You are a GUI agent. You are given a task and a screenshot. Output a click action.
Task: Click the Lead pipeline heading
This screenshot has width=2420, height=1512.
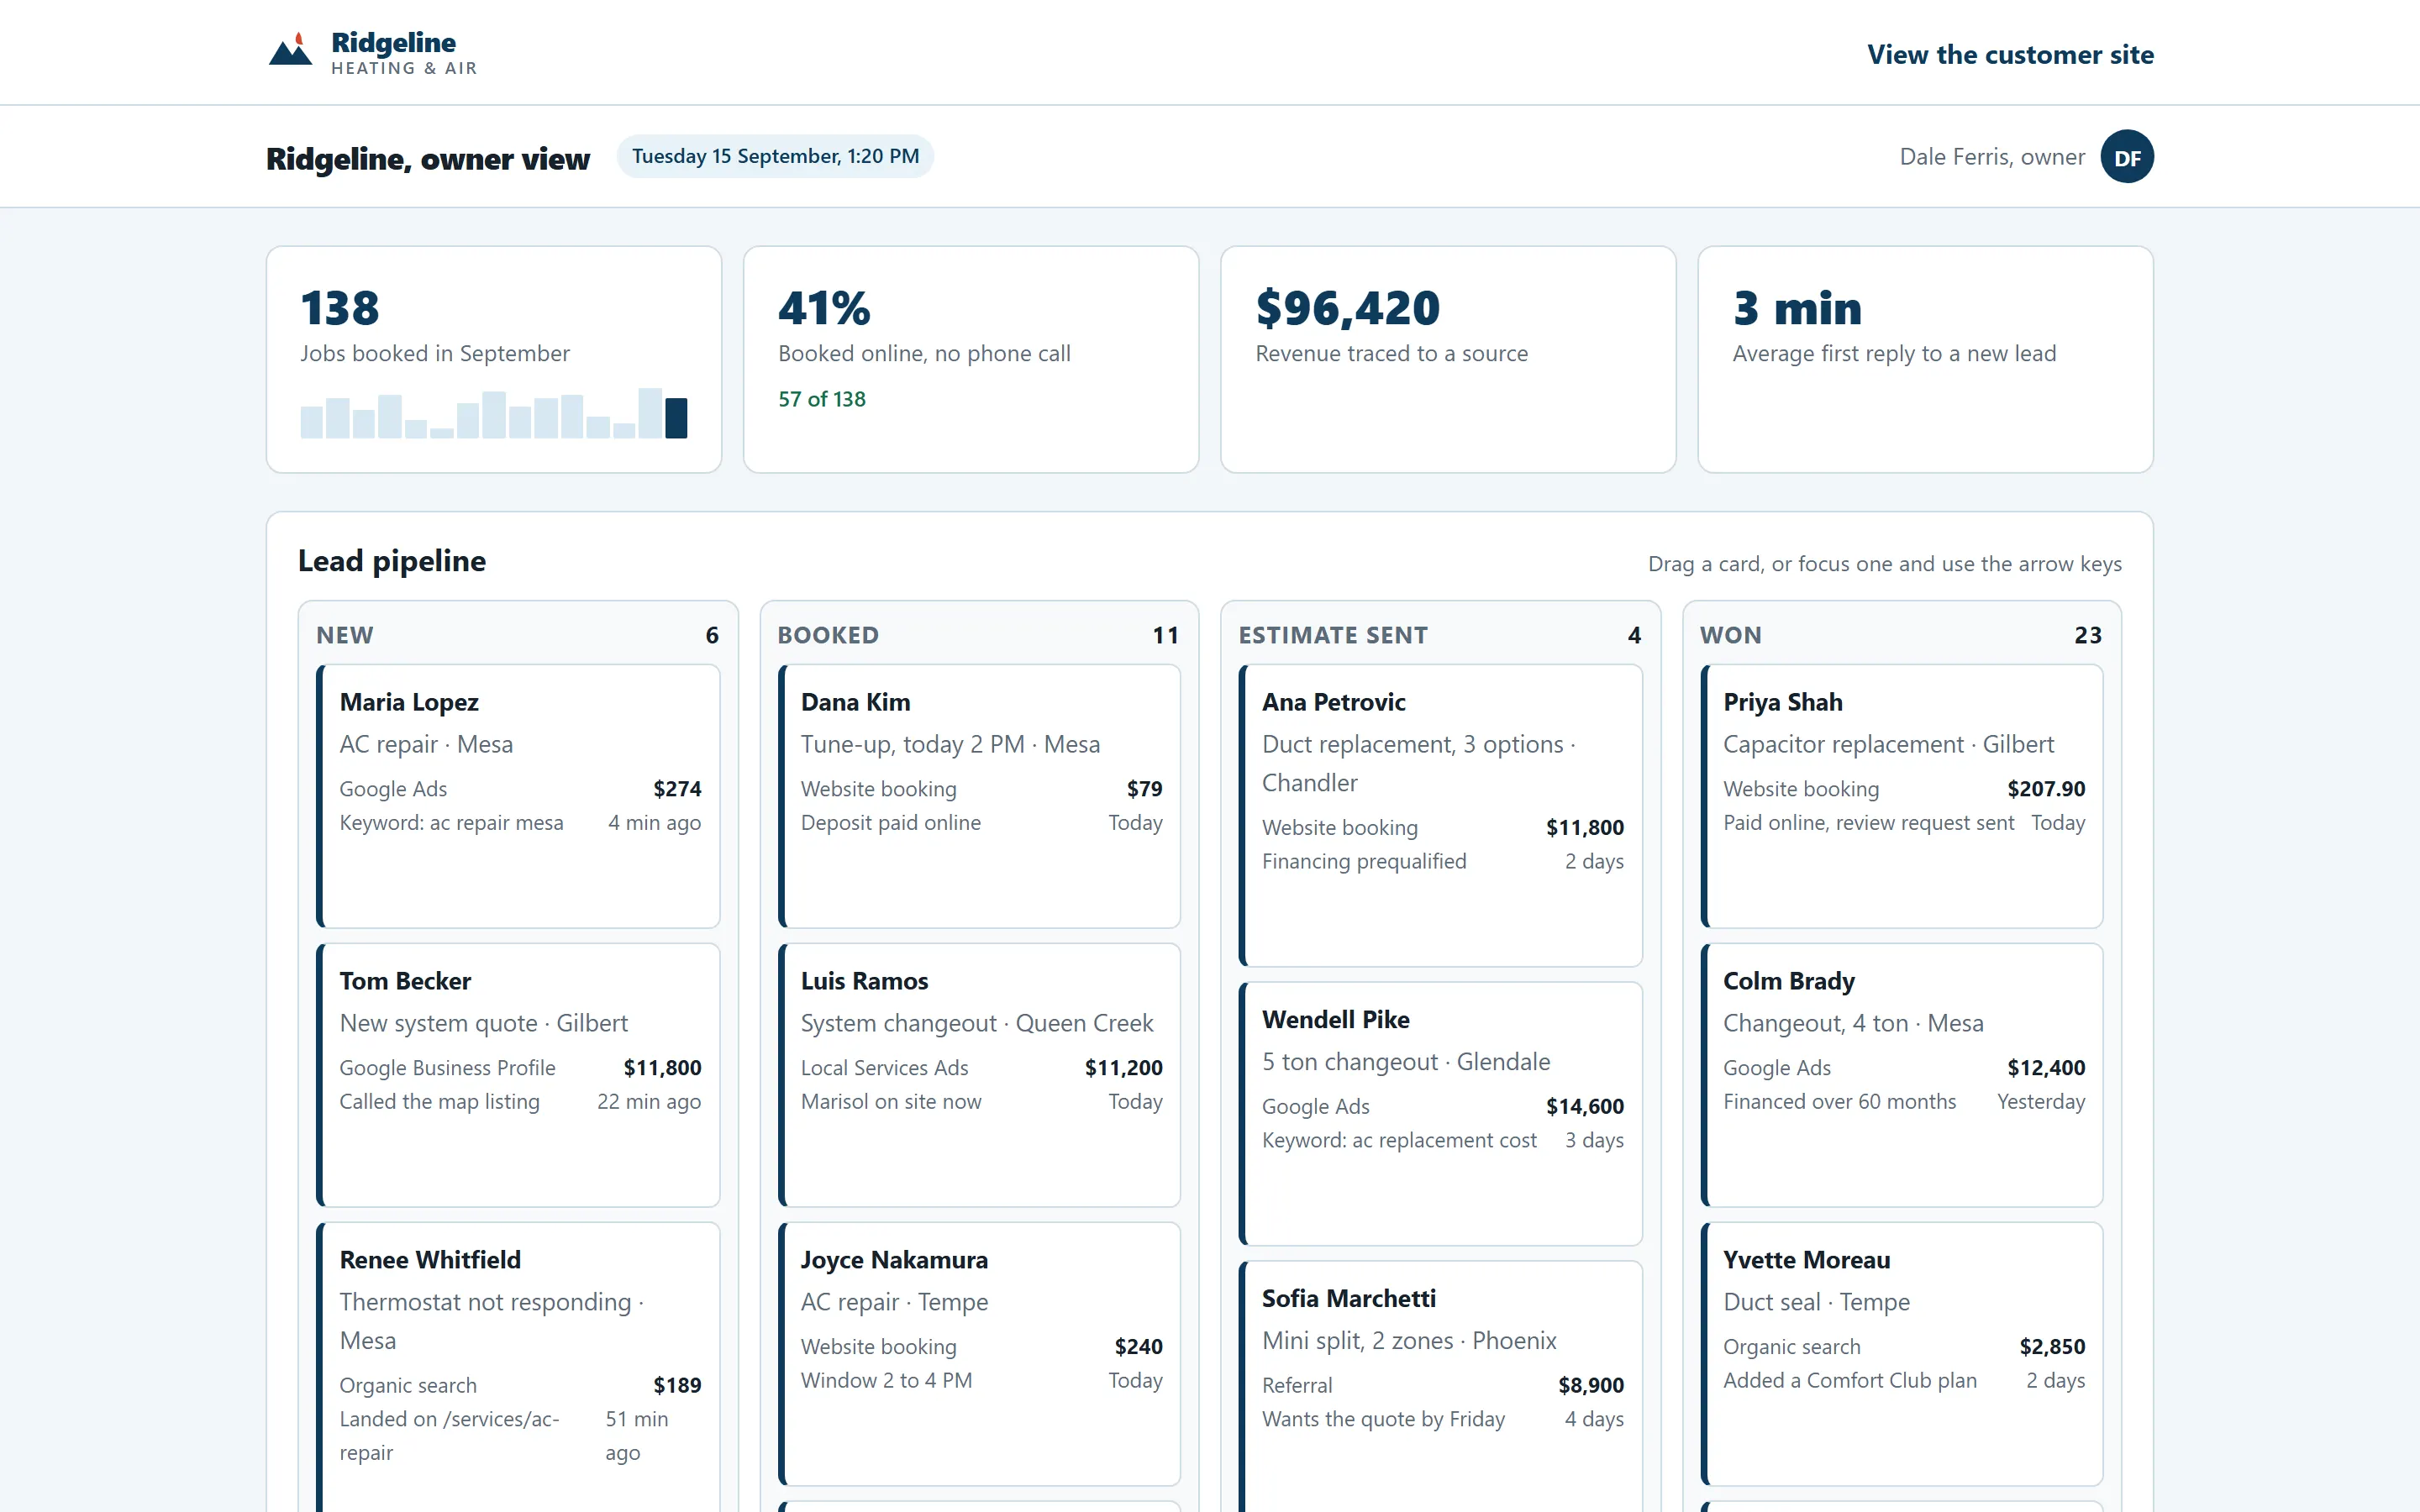pyautogui.click(x=392, y=561)
